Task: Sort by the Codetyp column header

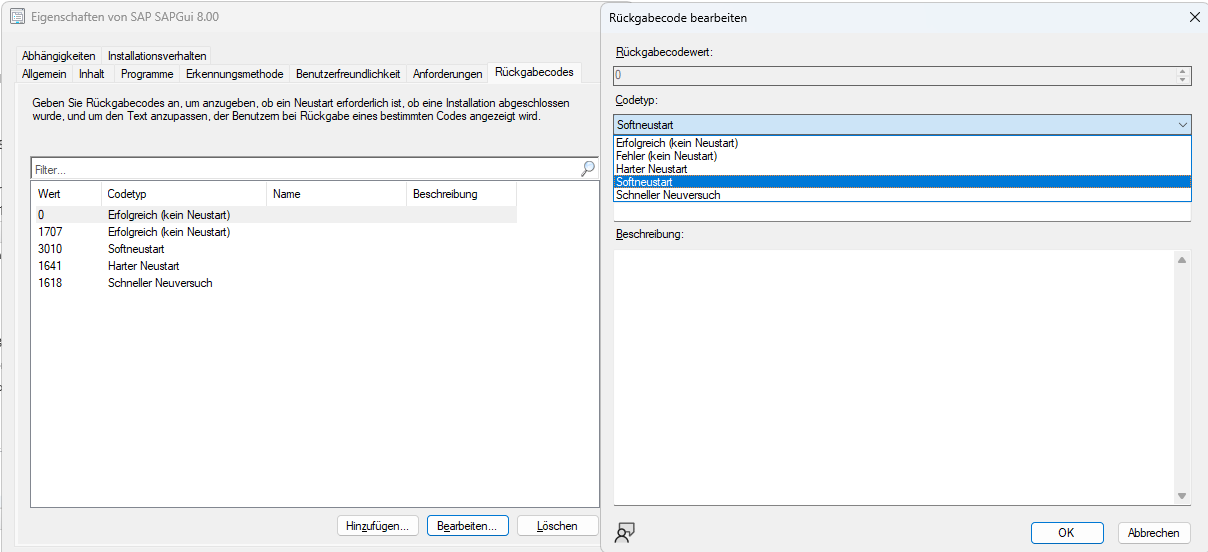Action: [x=184, y=194]
